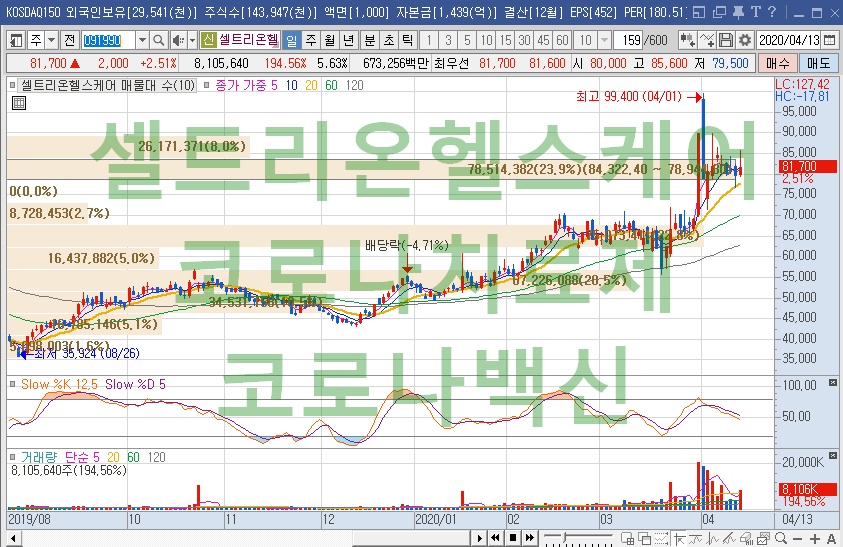Click the oscillating line tool in the bottom toolbar
The width and height of the screenshot is (843, 547).
pos(712,538)
